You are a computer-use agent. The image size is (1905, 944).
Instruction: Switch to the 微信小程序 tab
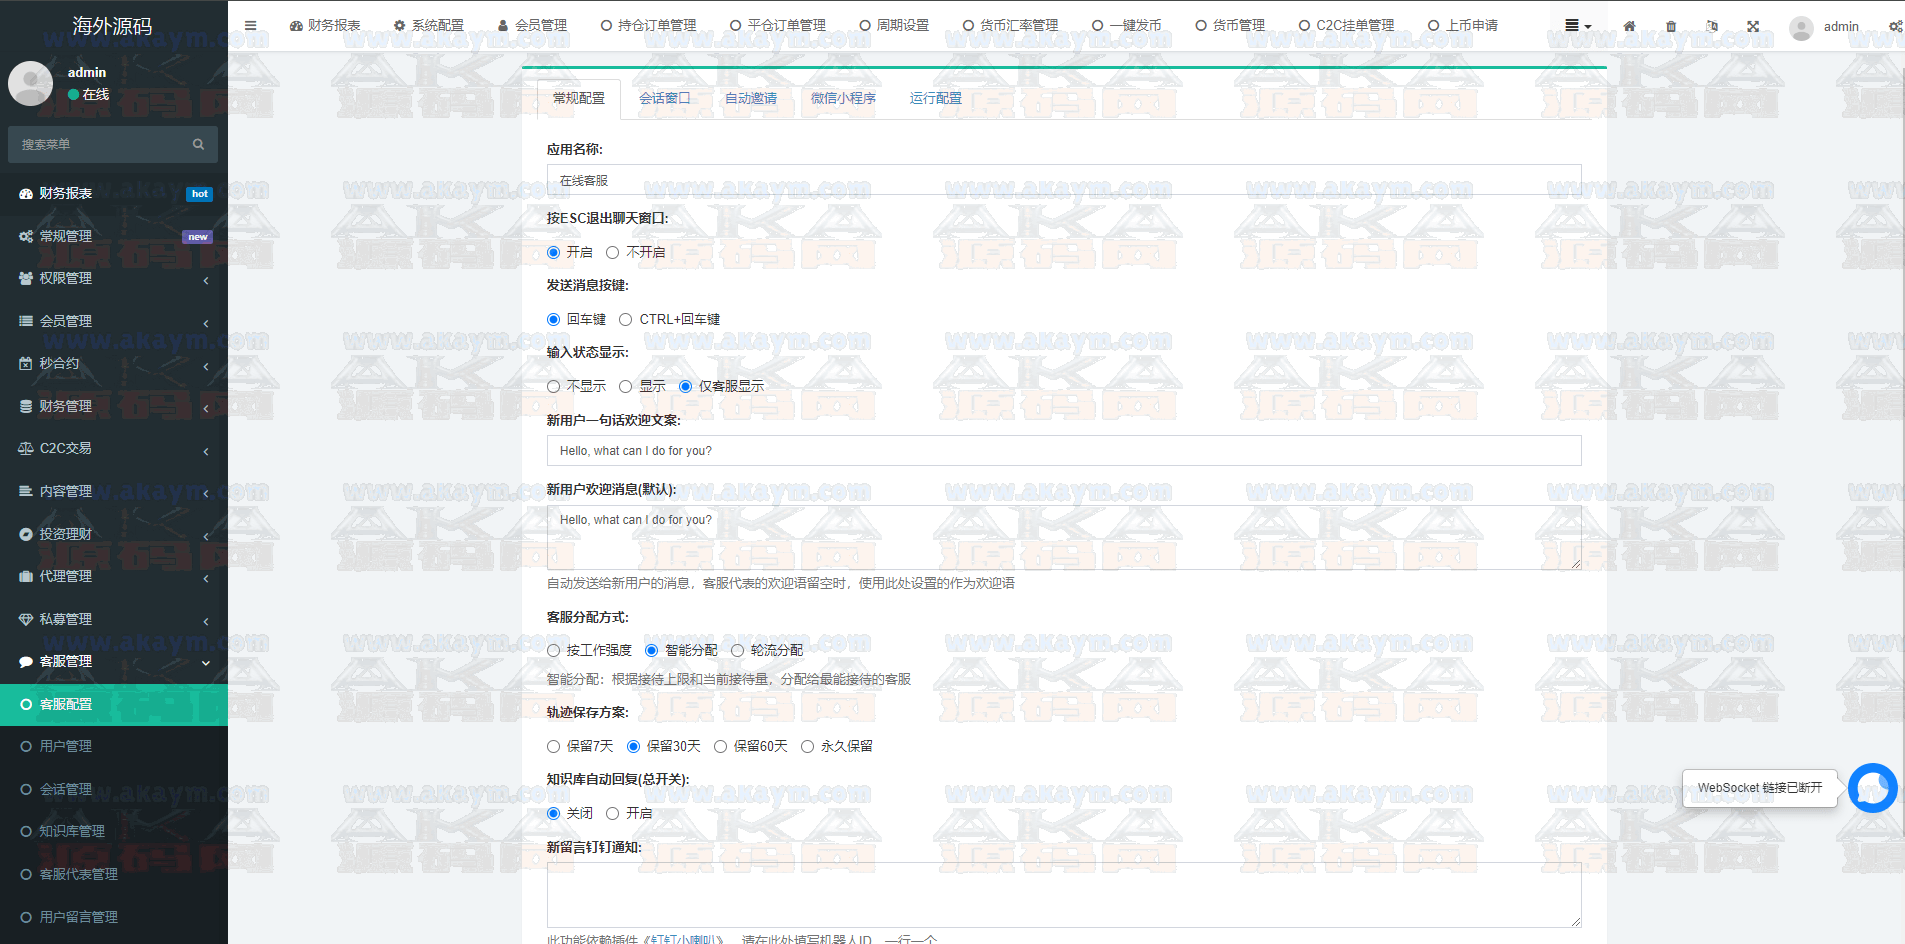843,98
